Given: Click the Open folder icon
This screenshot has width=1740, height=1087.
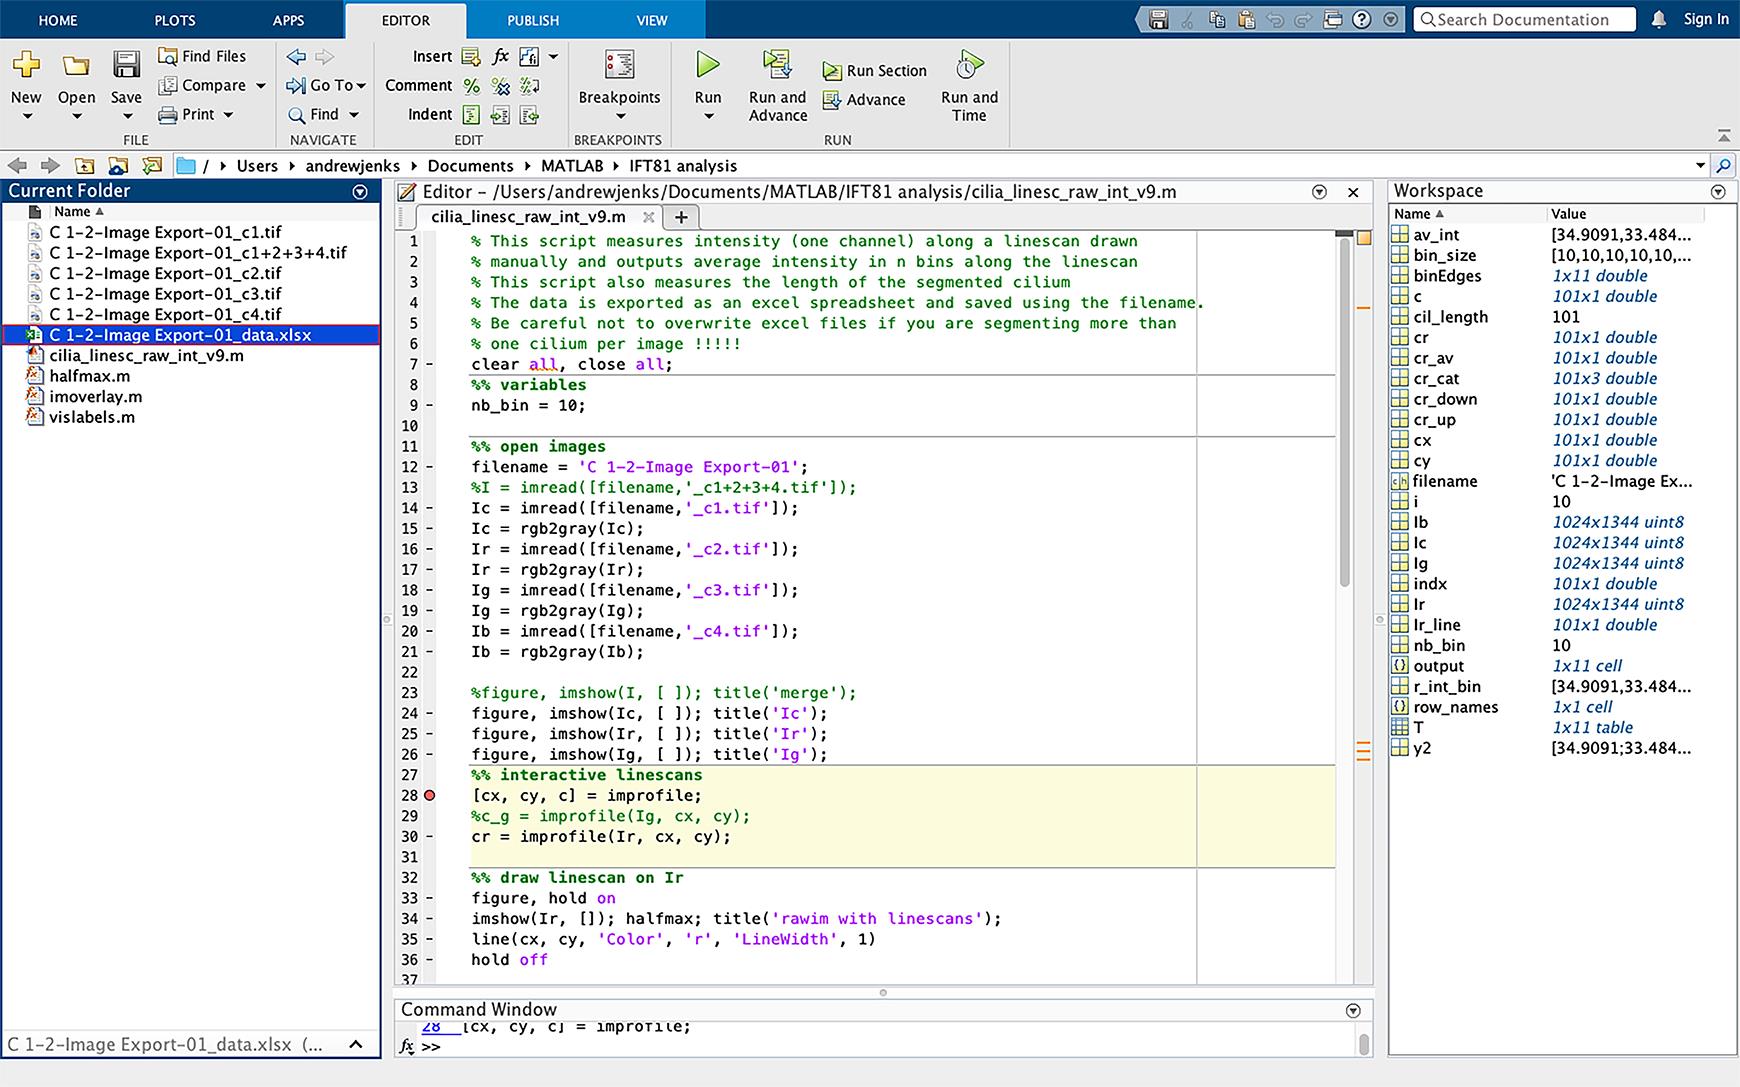Looking at the screenshot, I should 76,66.
